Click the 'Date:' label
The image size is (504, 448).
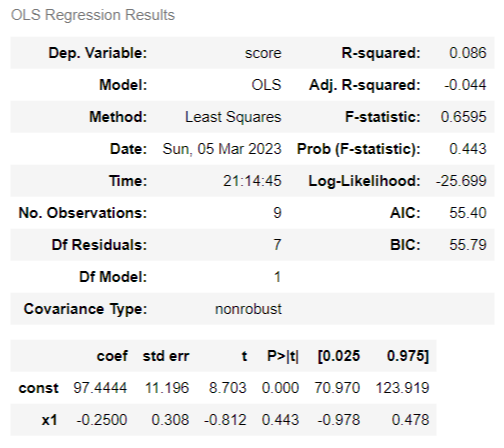[129, 149]
